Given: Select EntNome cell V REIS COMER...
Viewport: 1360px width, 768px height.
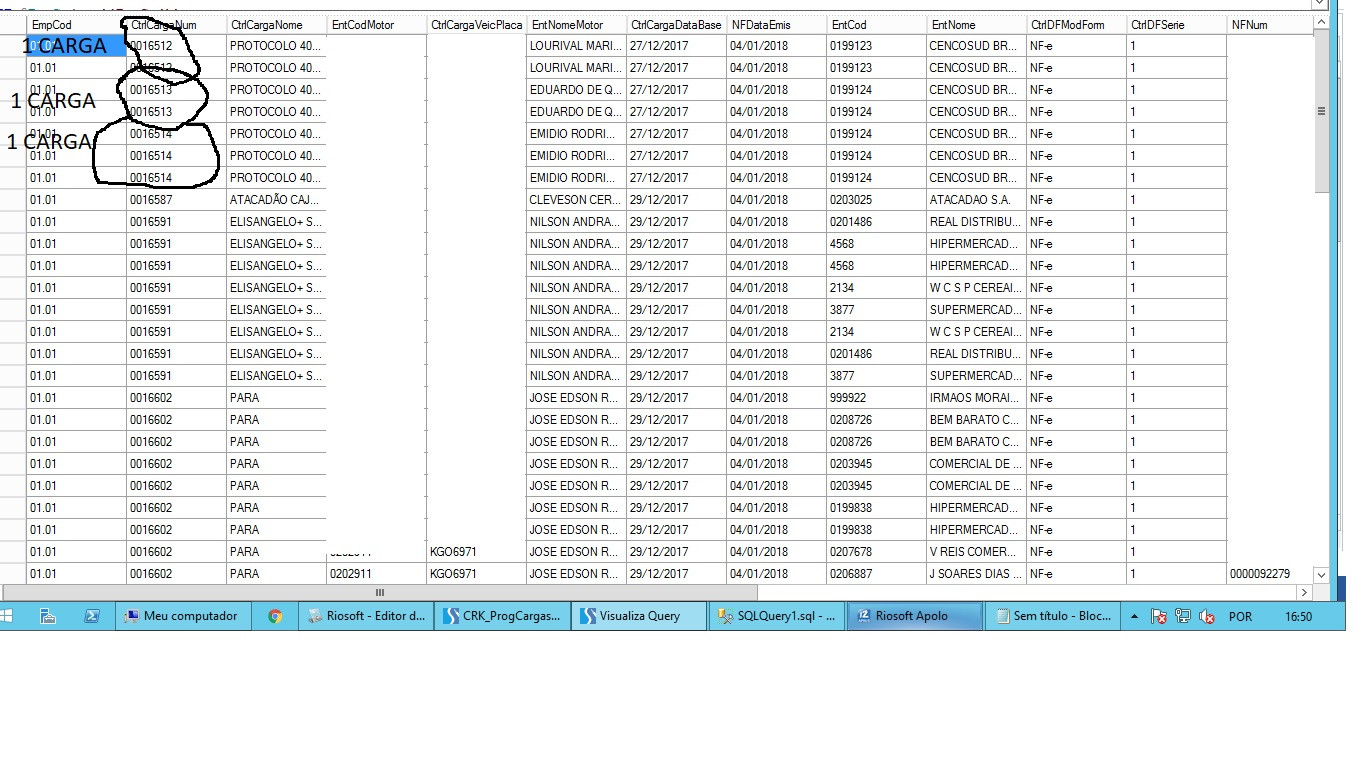Looking at the screenshot, I should (x=976, y=552).
